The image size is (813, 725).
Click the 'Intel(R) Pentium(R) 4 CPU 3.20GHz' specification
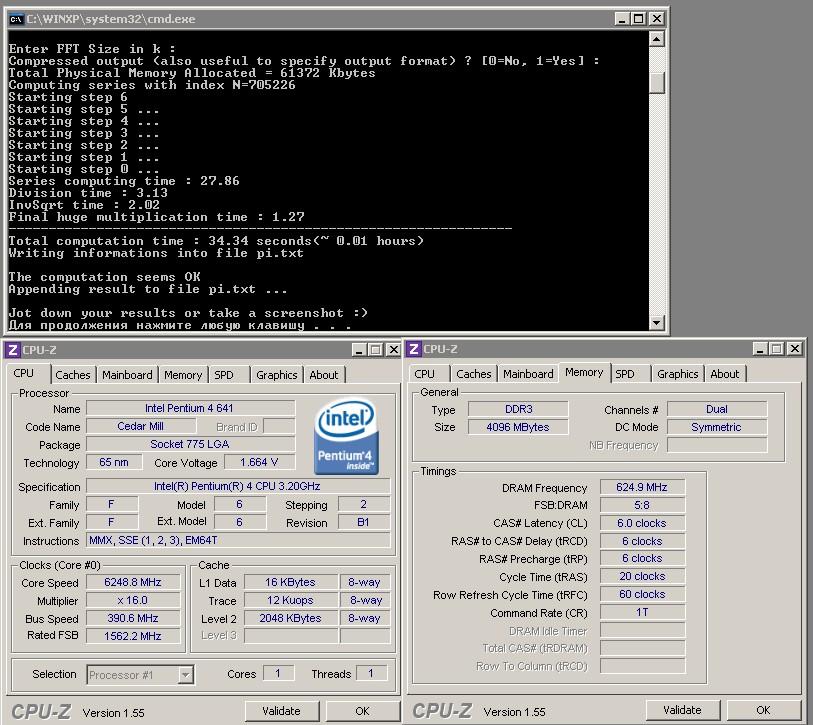pyautogui.click(x=237, y=486)
